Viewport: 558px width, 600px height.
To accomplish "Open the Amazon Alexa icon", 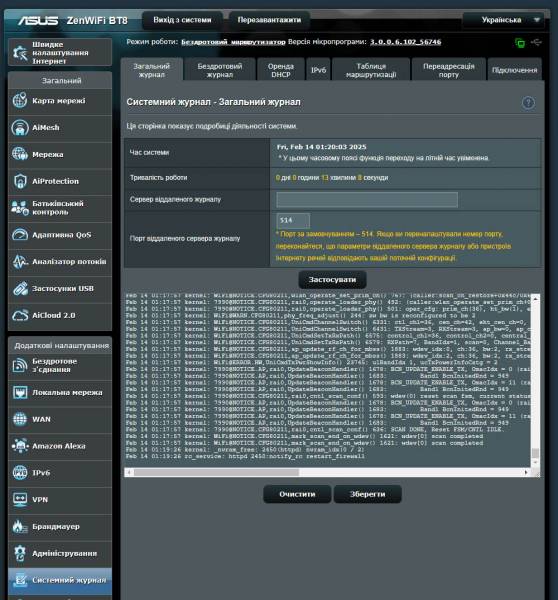I will [20, 446].
